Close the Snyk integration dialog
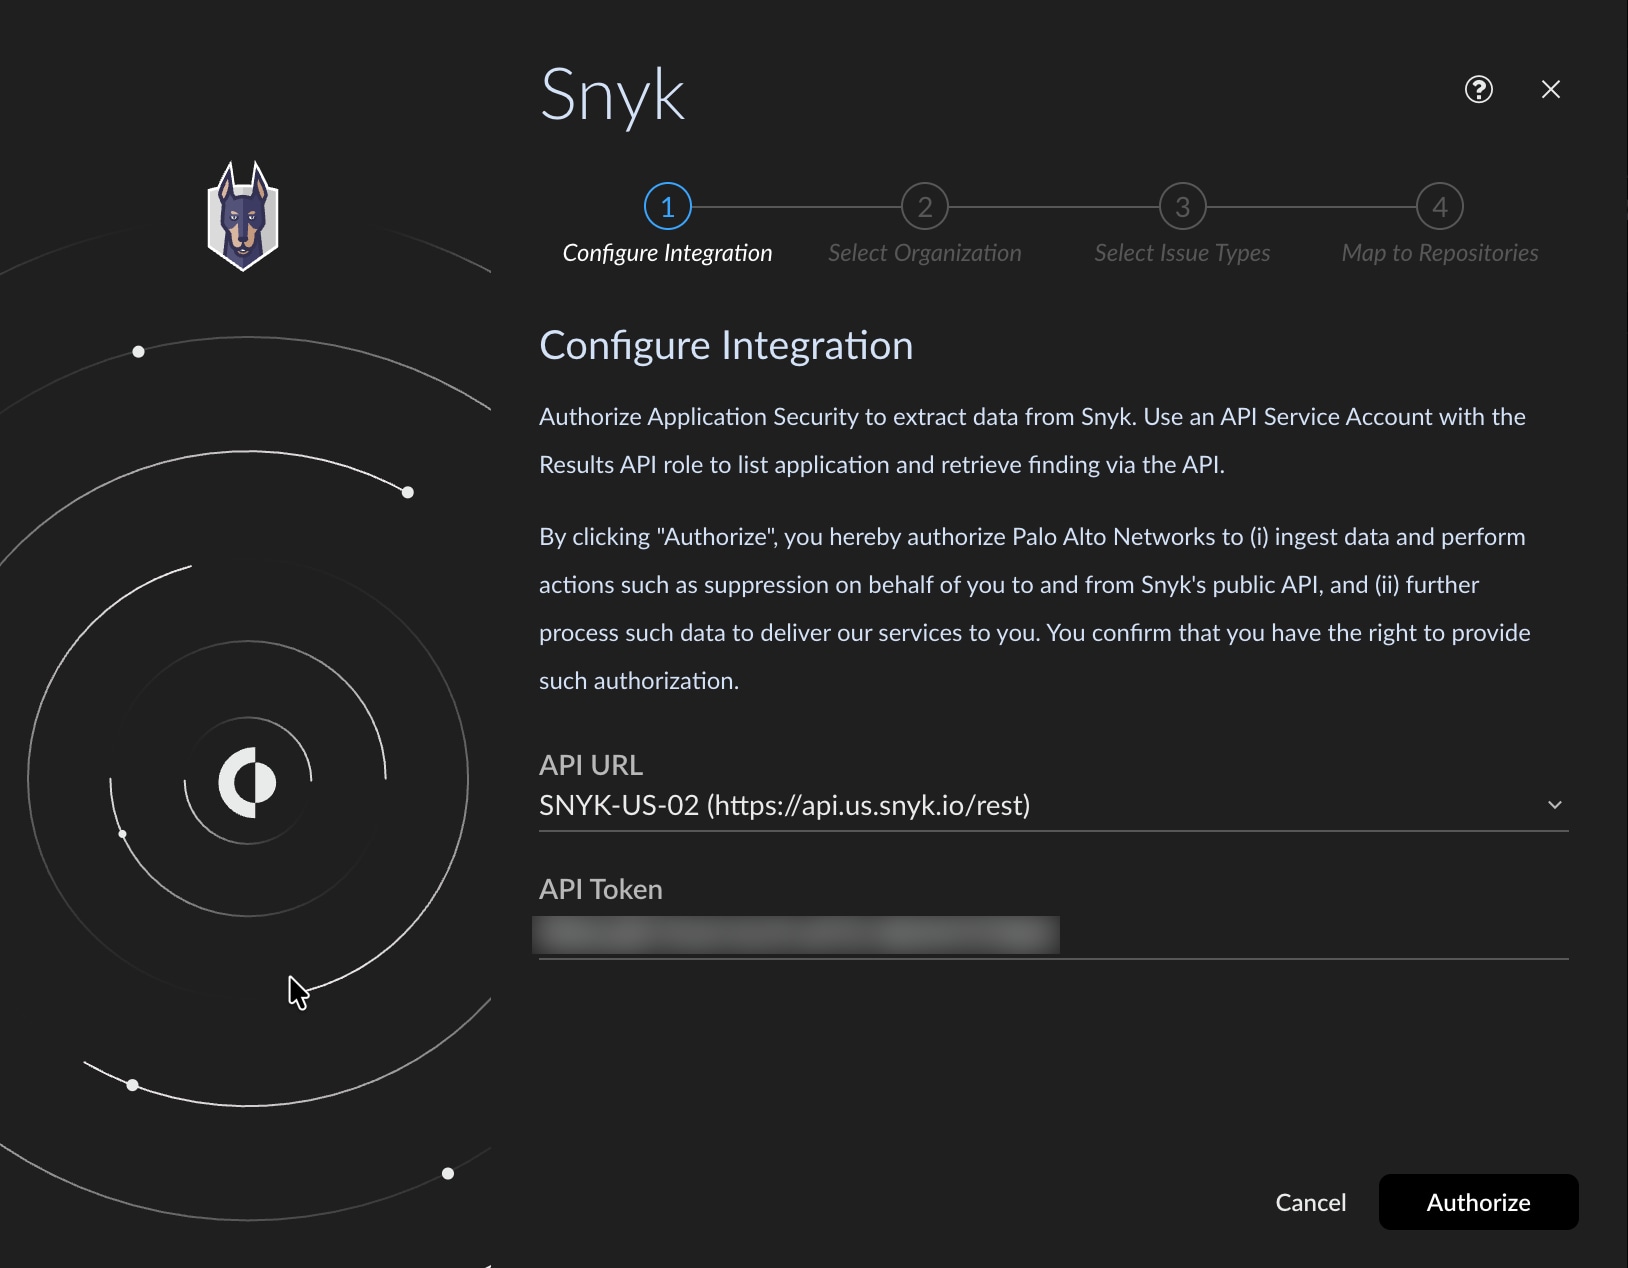 (x=1551, y=89)
